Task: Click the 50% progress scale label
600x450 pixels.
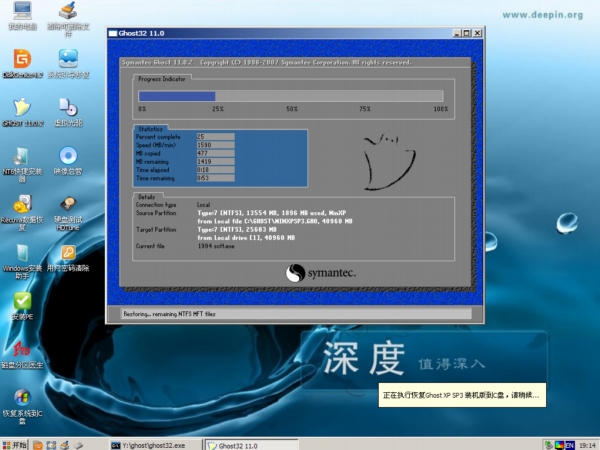Action: (x=292, y=109)
